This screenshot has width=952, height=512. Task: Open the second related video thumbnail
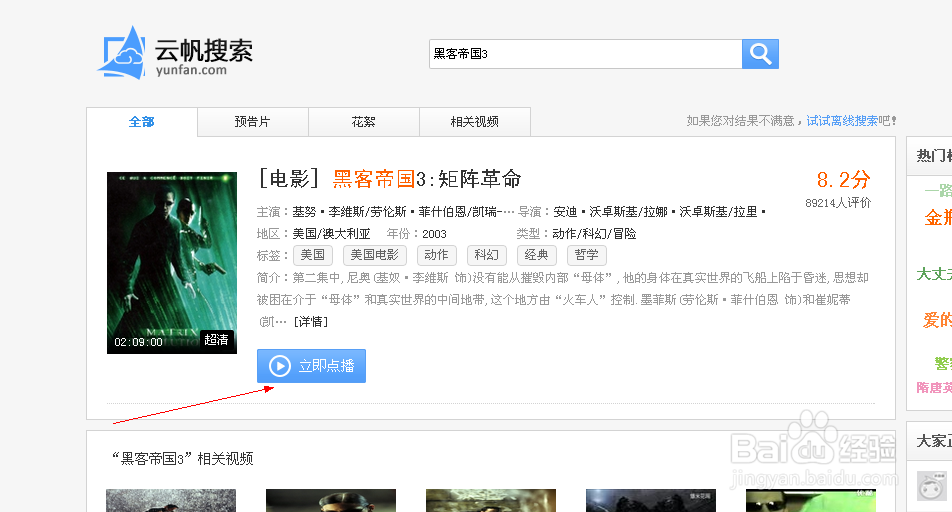(x=331, y=500)
